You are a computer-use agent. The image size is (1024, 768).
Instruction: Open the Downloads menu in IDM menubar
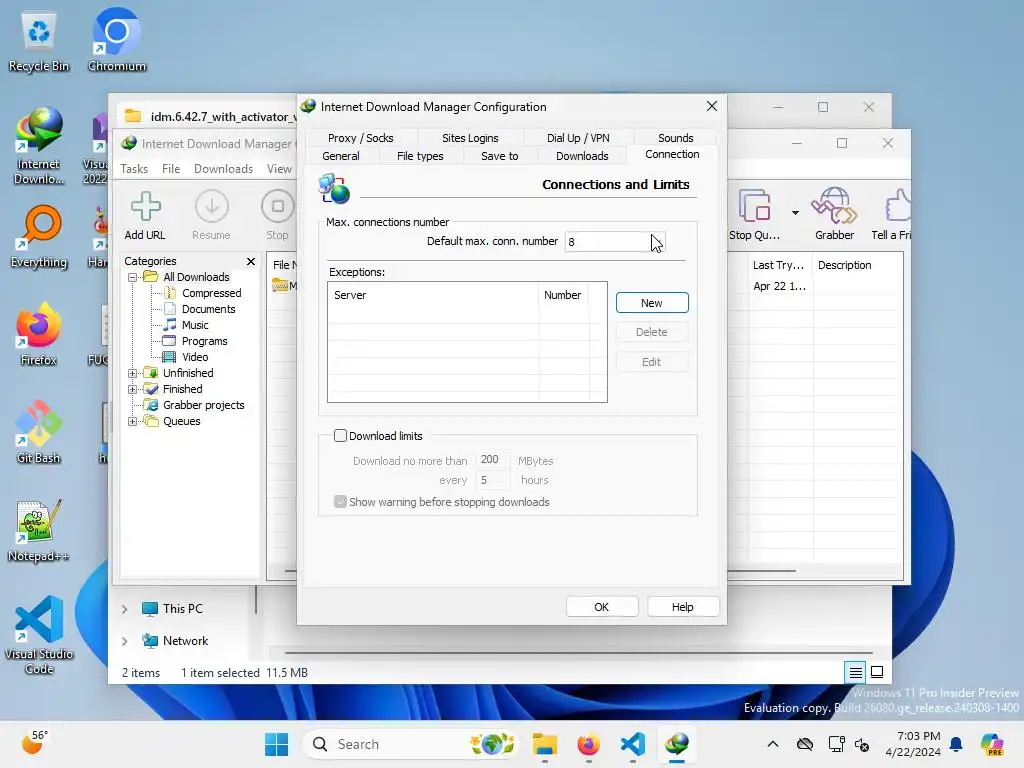click(x=223, y=168)
